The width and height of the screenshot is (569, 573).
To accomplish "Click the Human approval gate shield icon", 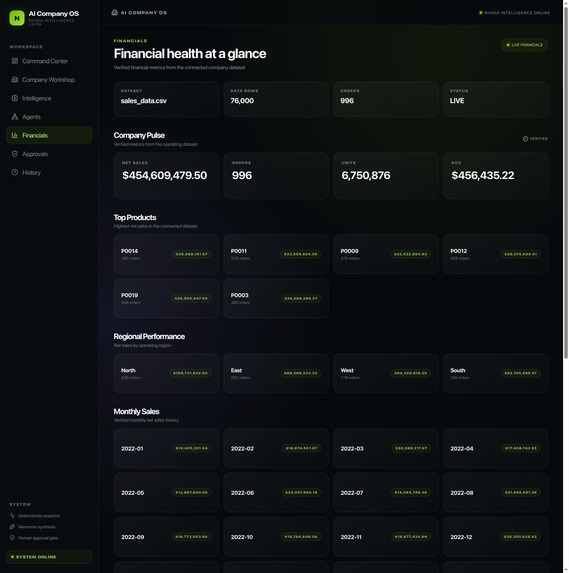I will (12, 538).
